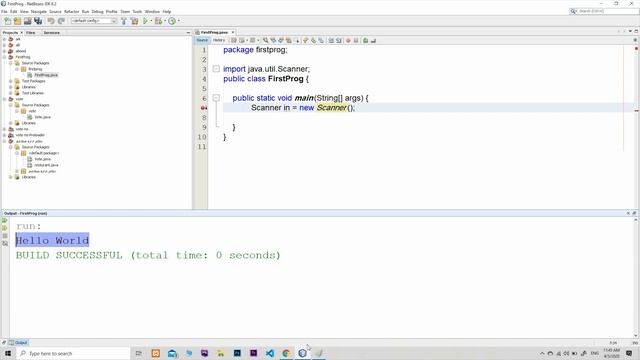Open the Tools menu
Screen dimensions: 640x360
pos(137,12)
